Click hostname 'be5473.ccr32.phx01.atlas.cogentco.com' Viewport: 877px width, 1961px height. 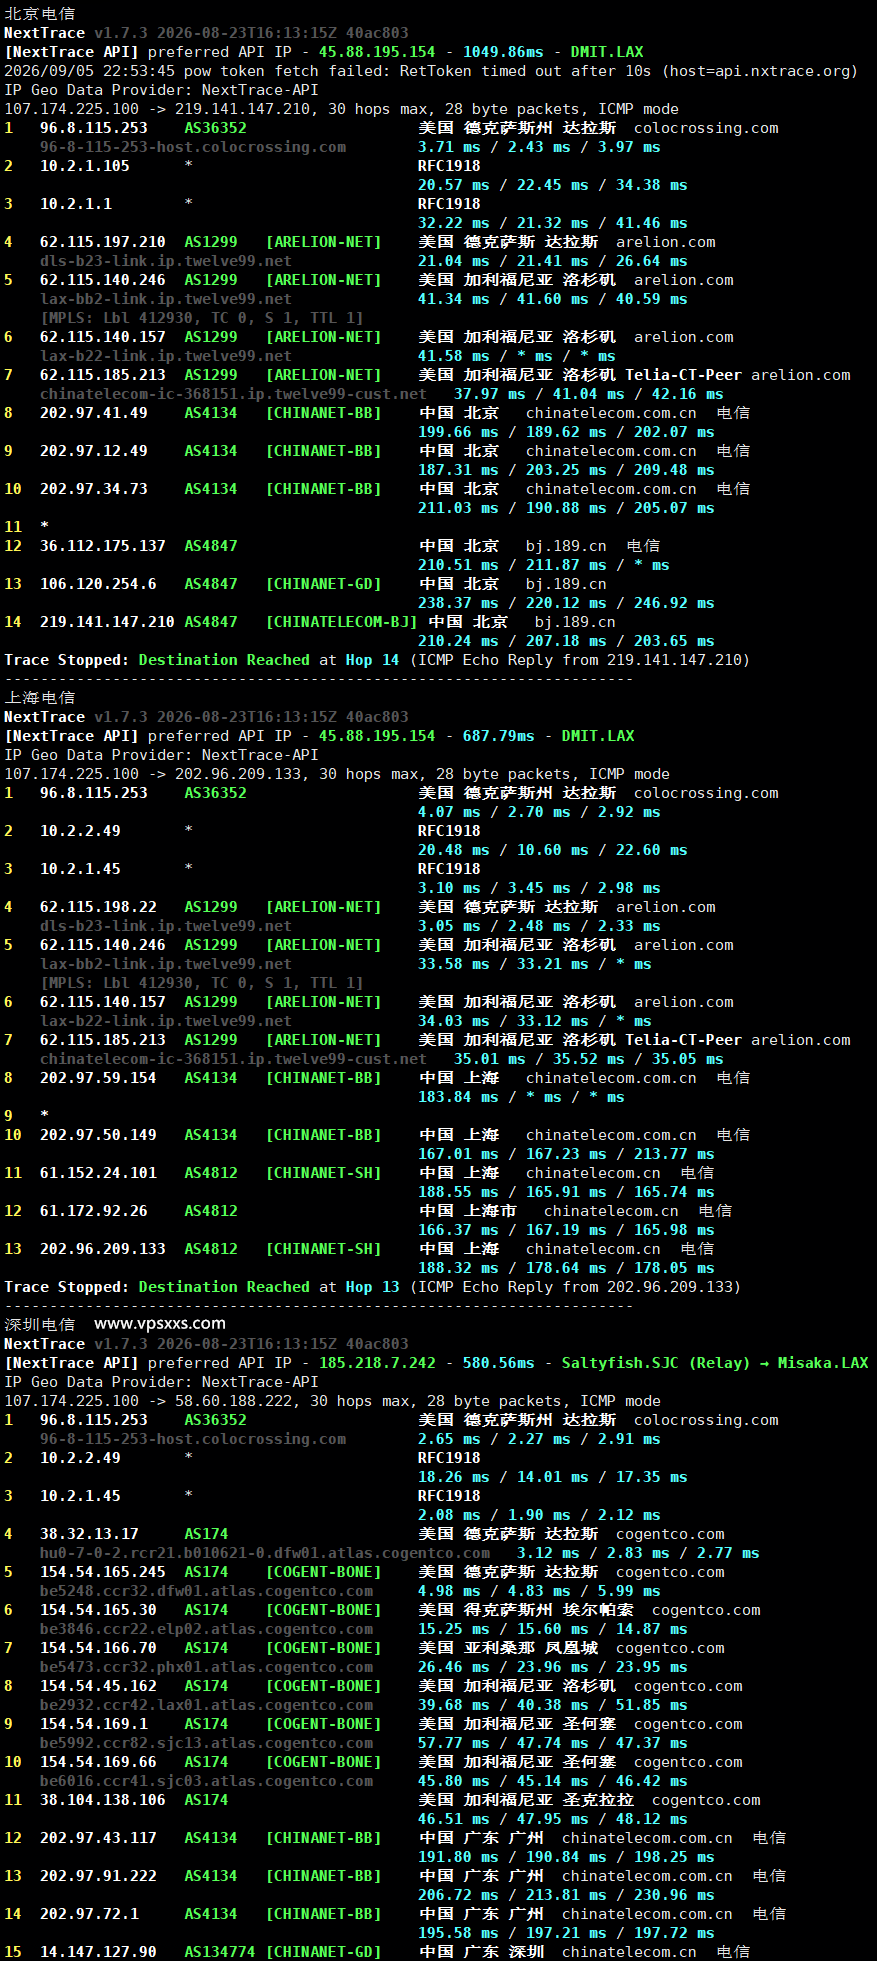point(206,1667)
